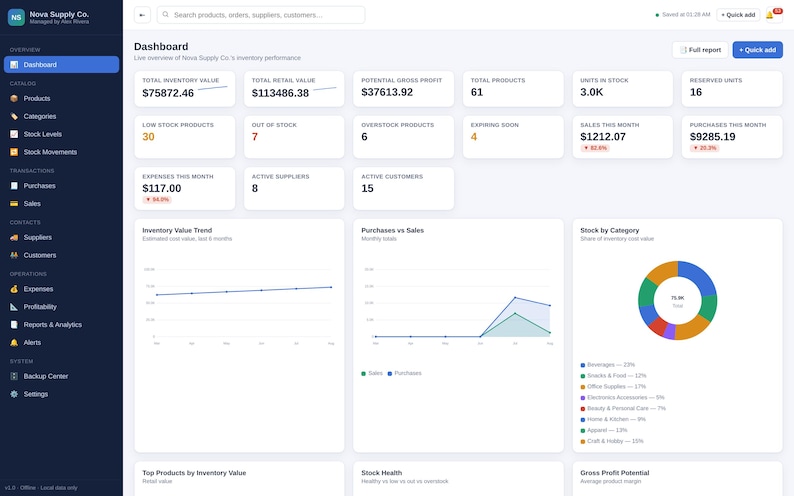
Task: Click the small Quick add button in top bar
Action: (x=738, y=15)
